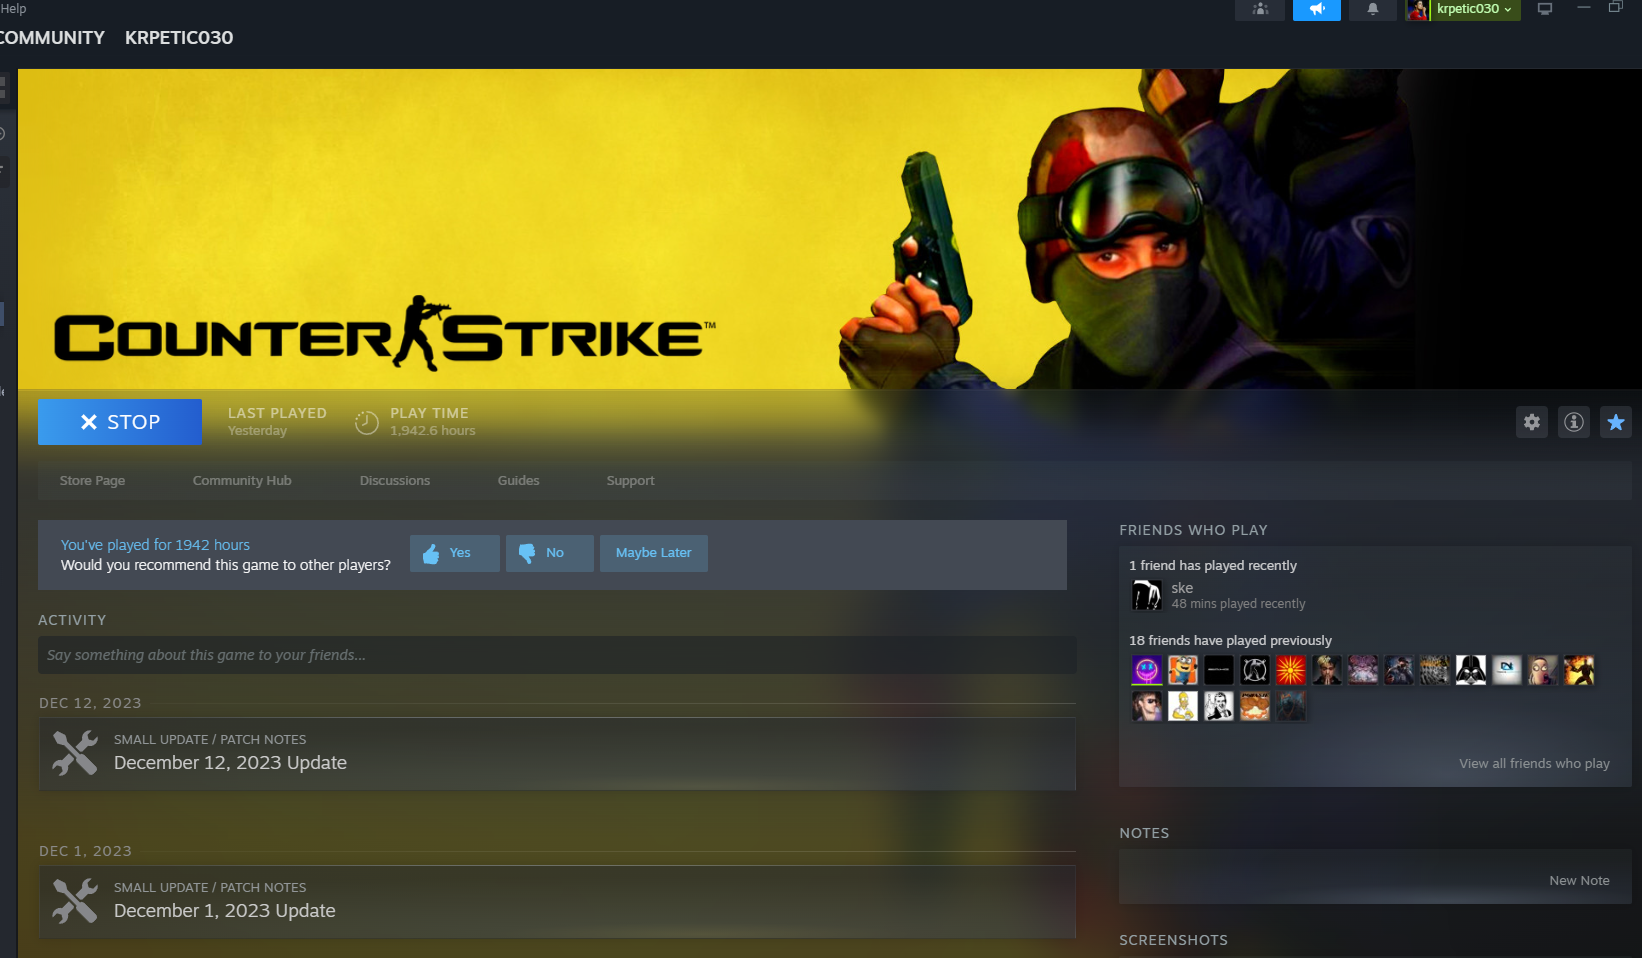Open Big Picture mode monitor icon
This screenshot has height=958, width=1642.
point(1544,9)
